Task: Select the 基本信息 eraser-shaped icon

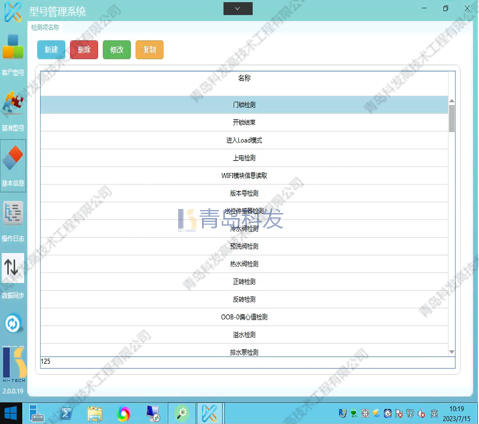Action: [x=13, y=158]
